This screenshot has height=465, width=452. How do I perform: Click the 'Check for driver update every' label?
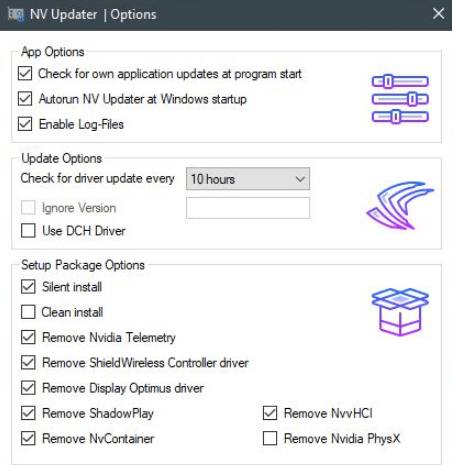pos(97,179)
